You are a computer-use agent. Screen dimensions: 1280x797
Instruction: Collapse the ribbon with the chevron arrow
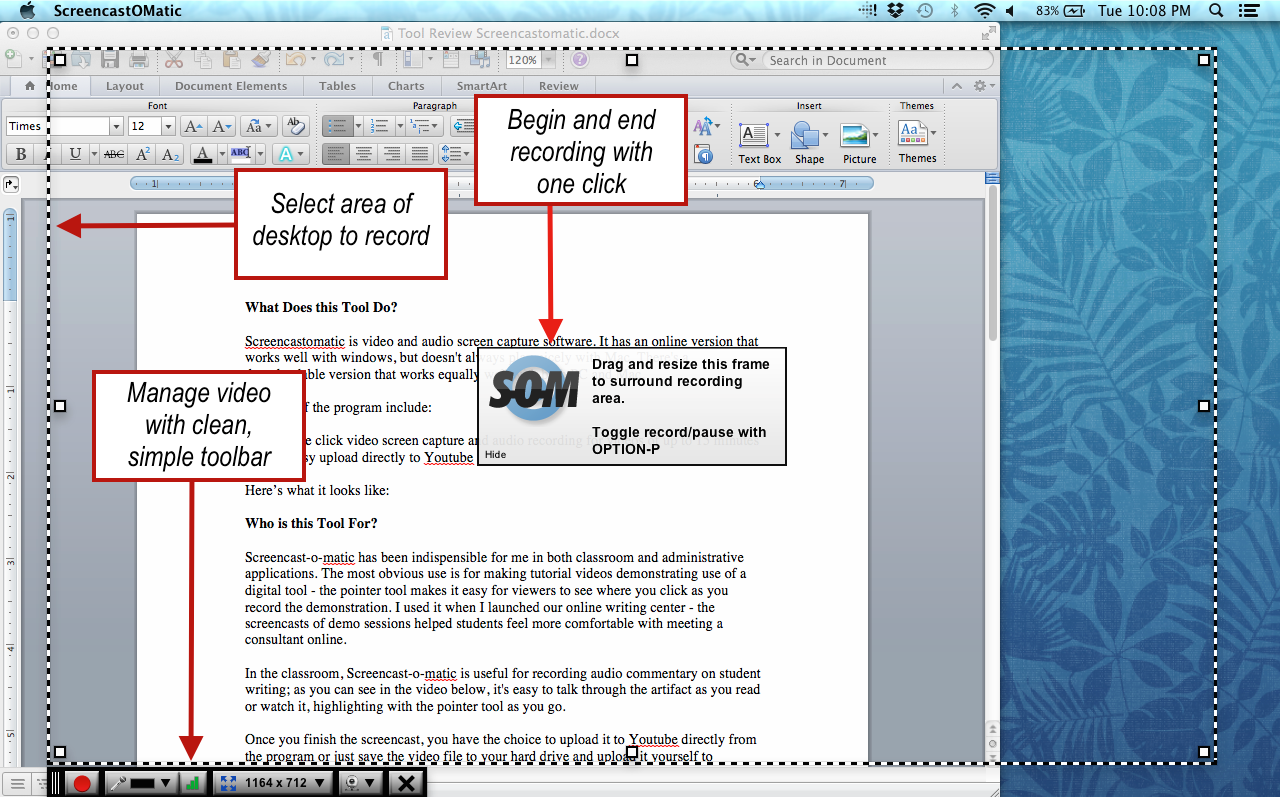(x=958, y=86)
